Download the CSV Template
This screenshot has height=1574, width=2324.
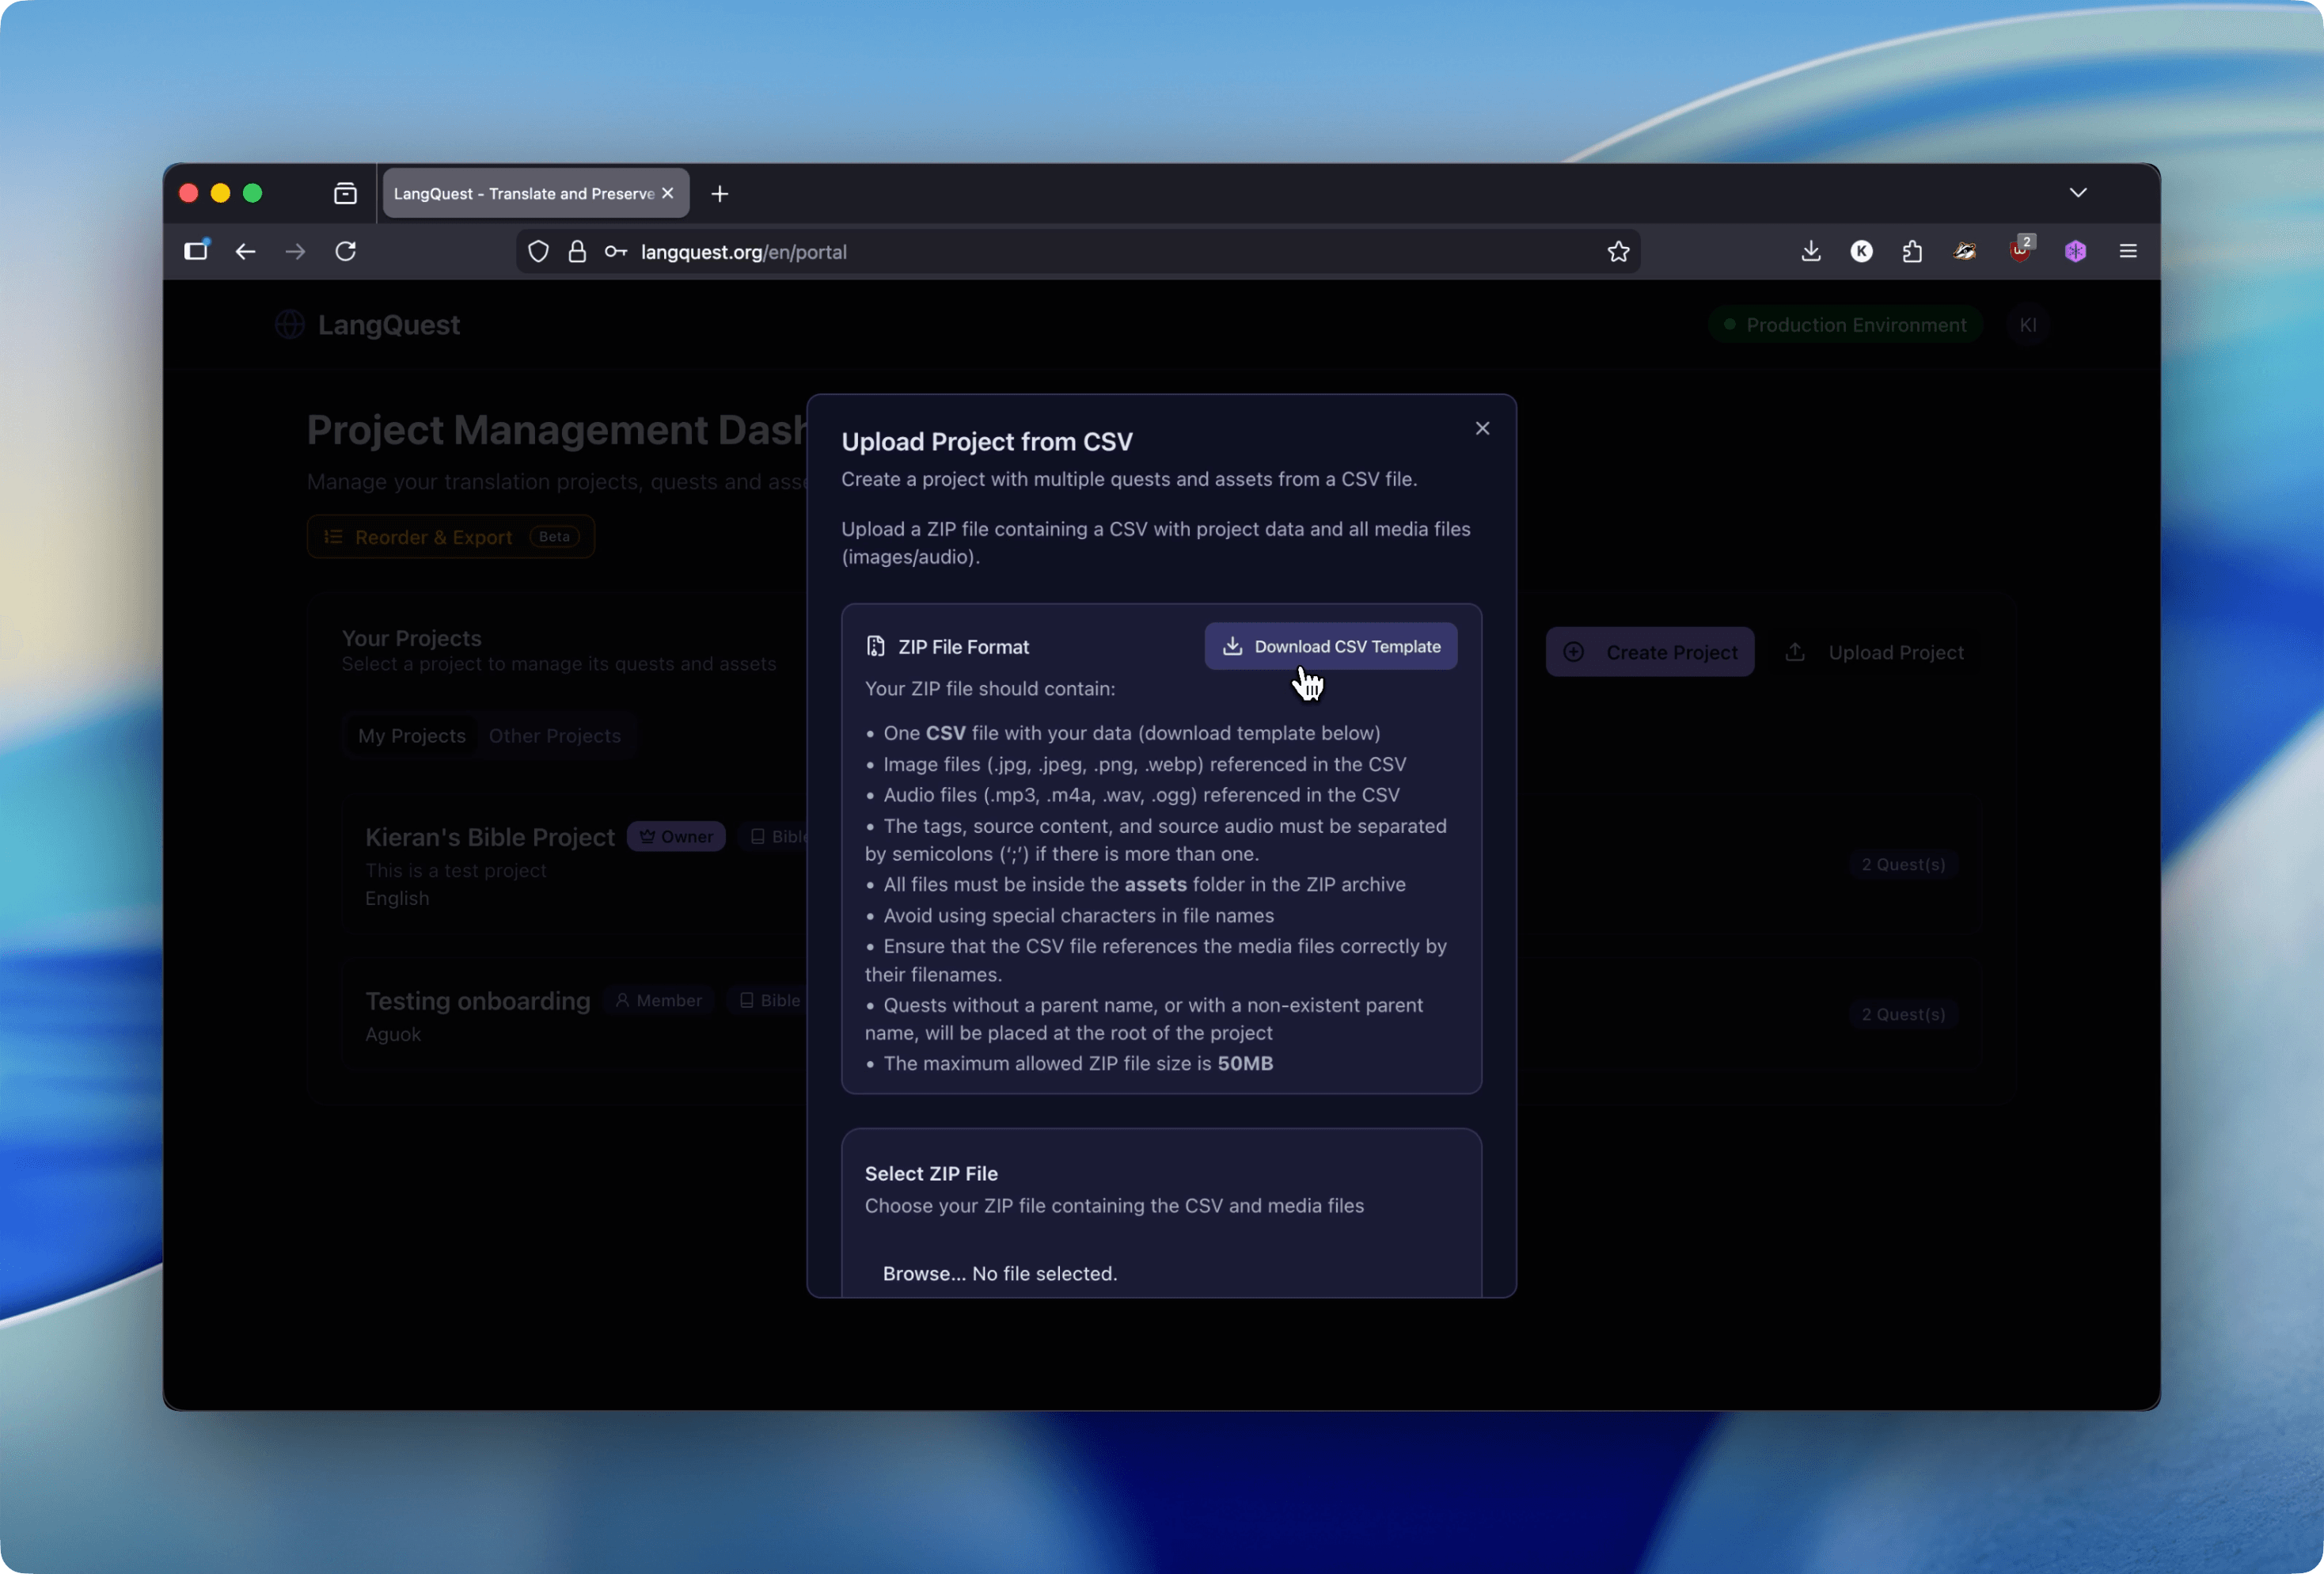[x=1330, y=646]
